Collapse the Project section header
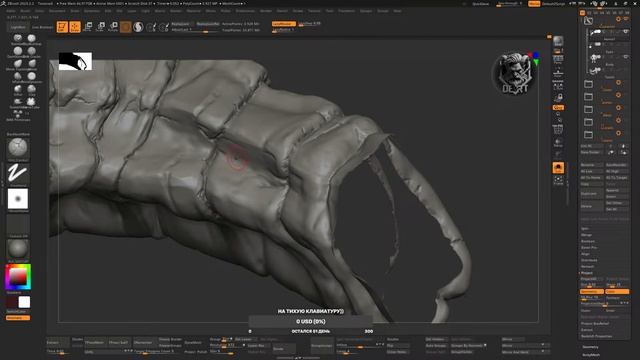This screenshot has width=640, height=360. point(587,273)
